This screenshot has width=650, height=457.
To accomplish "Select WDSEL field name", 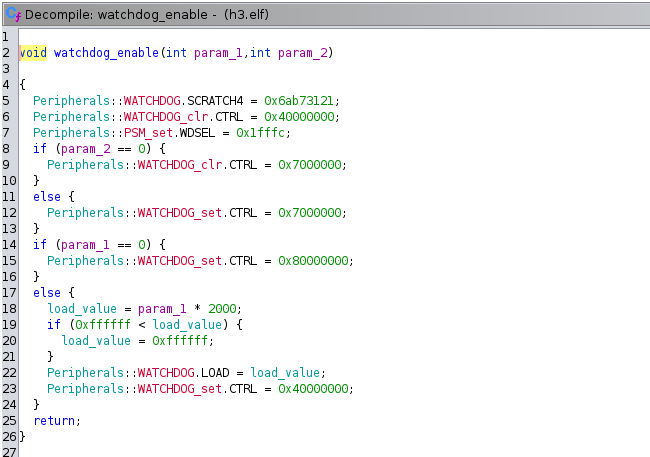I will (197, 133).
